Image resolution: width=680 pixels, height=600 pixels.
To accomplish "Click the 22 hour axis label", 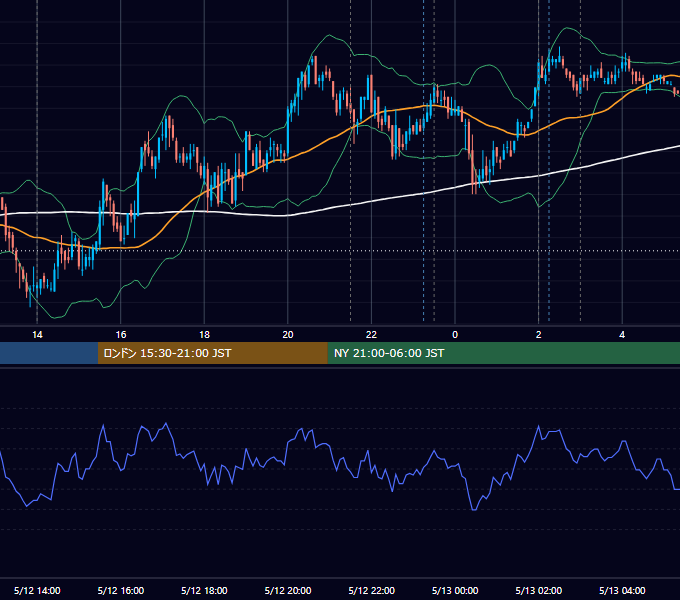I will 371,335.
